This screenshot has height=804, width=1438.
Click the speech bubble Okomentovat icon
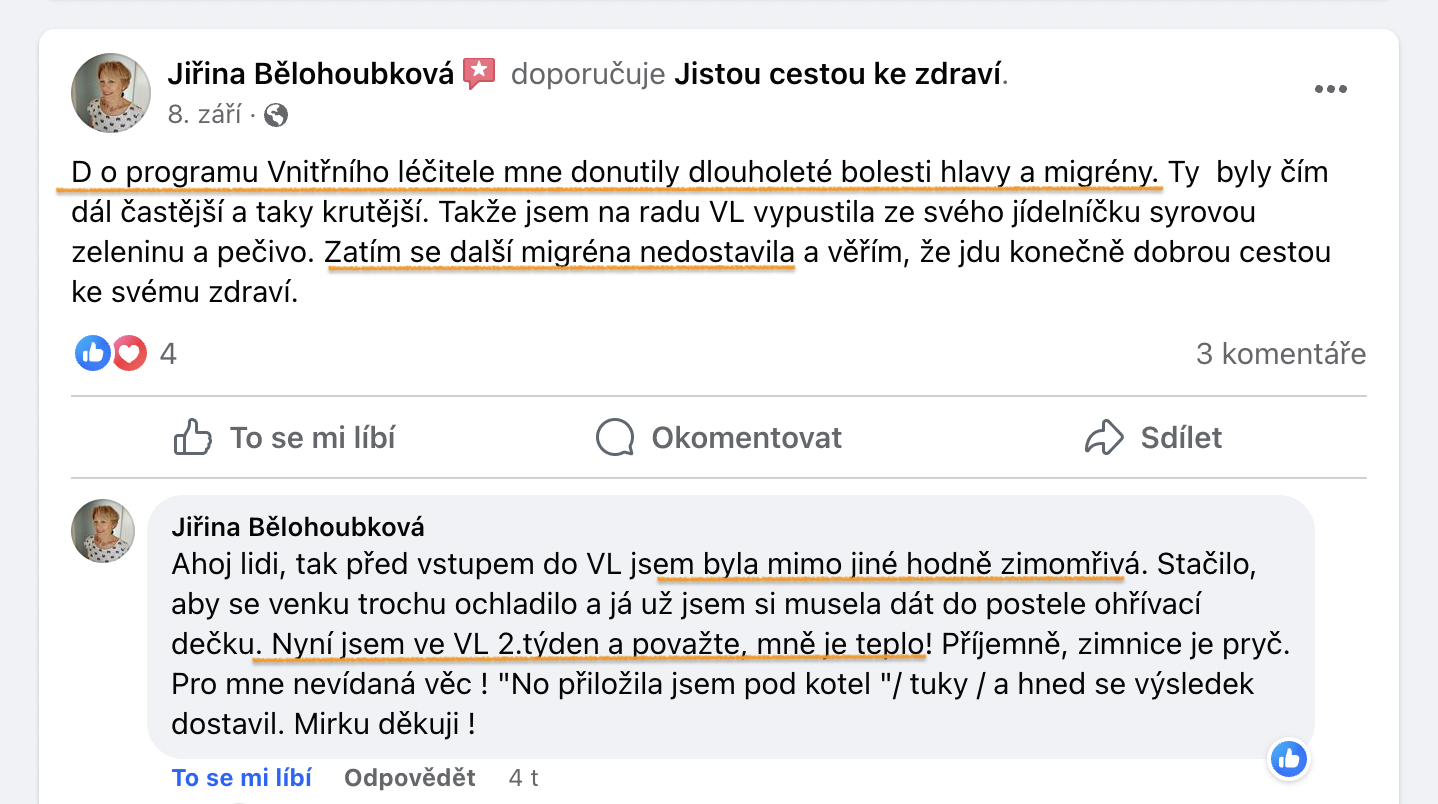(615, 437)
